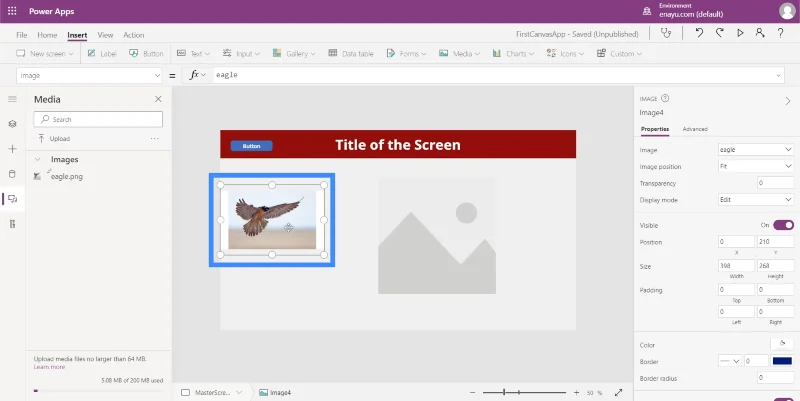Insert a Button control
This screenshot has width=800, height=401.
pyautogui.click(x=146, y=54)
